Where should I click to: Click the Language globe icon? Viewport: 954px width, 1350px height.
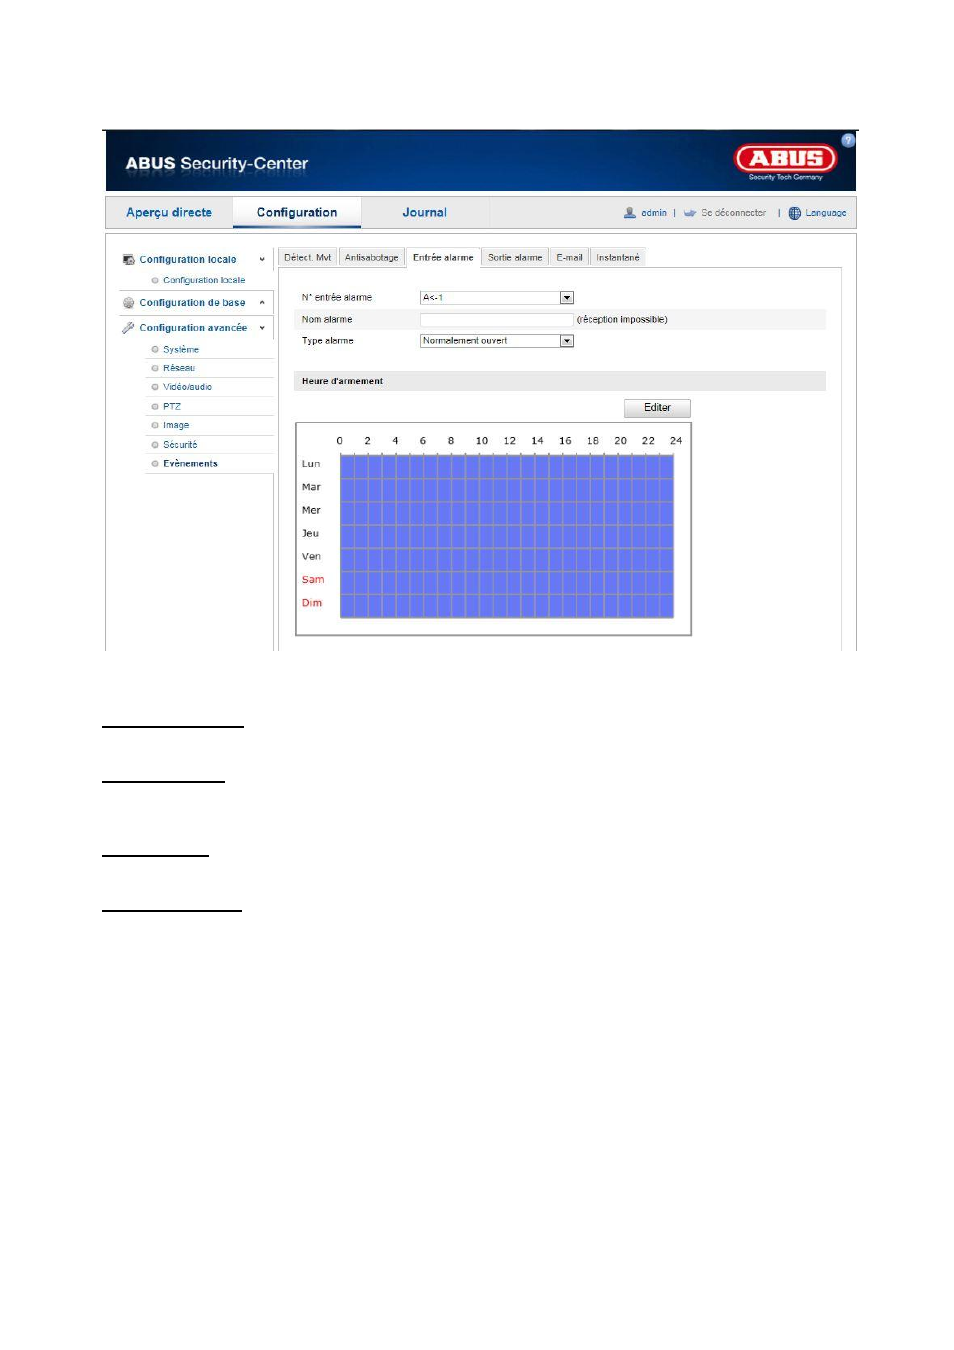click(x=795, y=213)
